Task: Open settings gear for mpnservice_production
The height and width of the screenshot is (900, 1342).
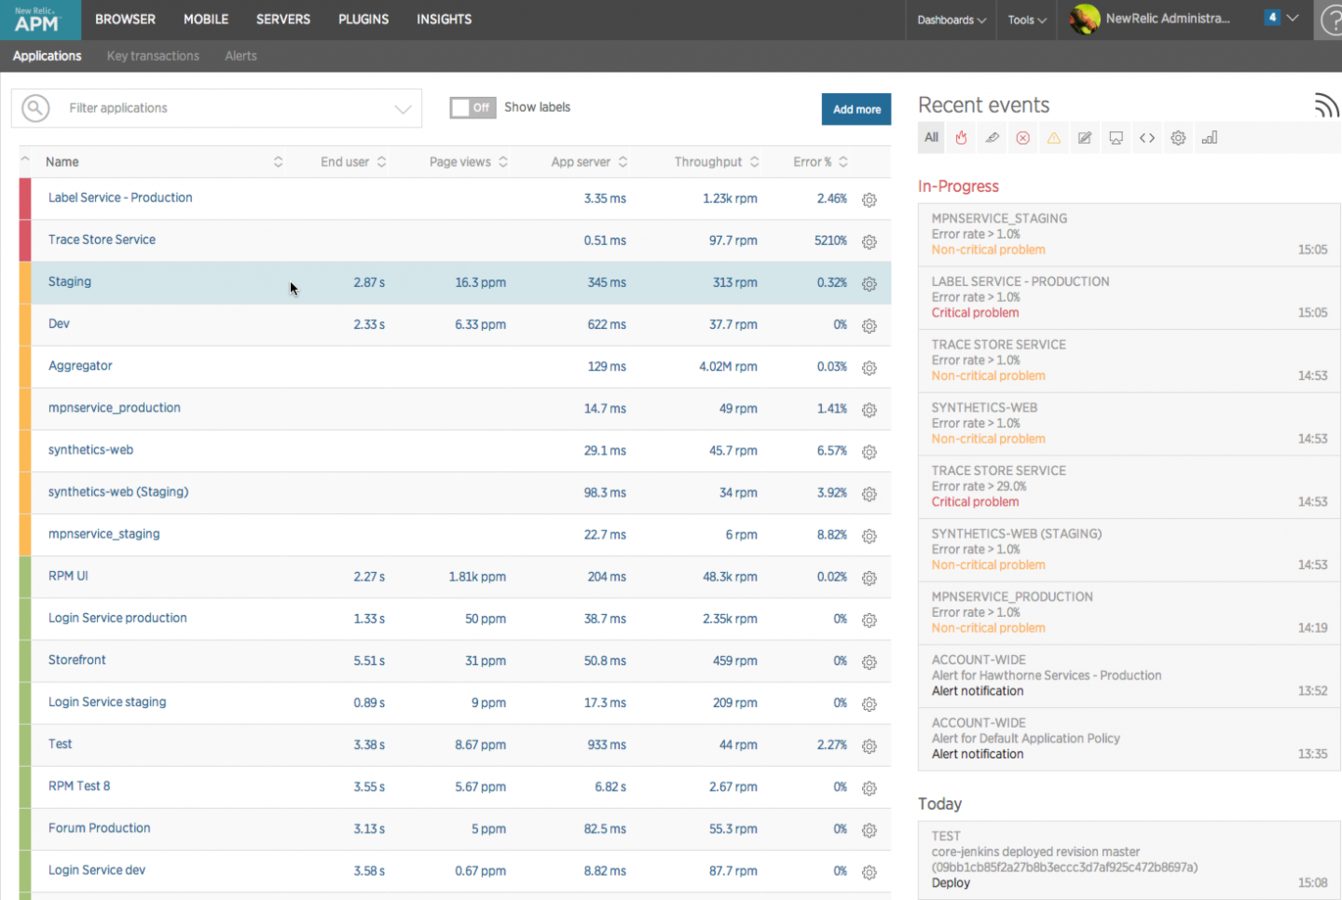Action: 869,410
